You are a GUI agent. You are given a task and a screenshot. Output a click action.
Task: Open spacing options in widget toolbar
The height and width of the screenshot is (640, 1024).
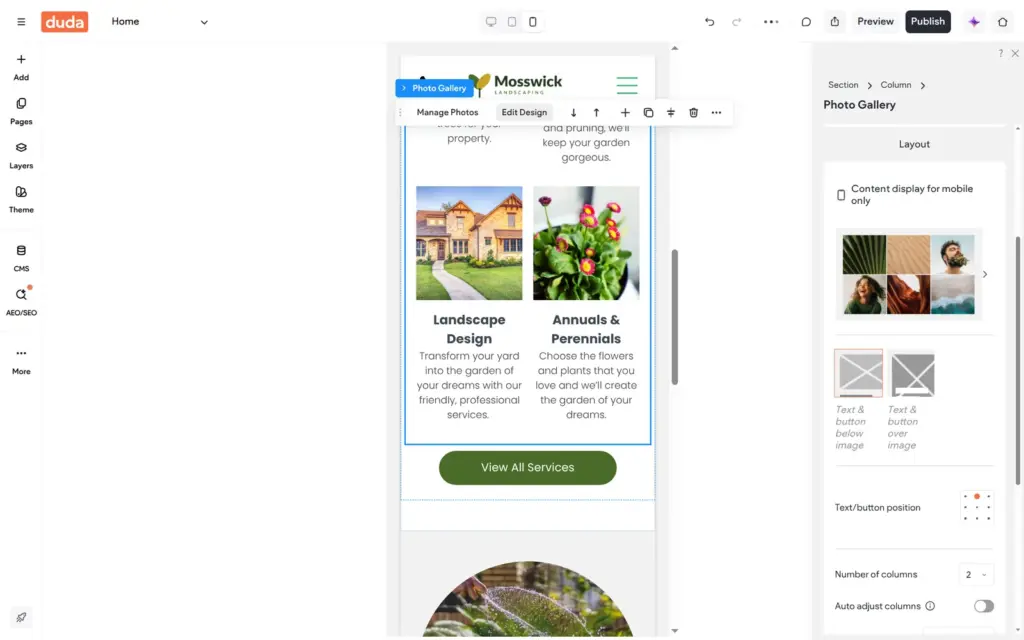tap(671, 112)
